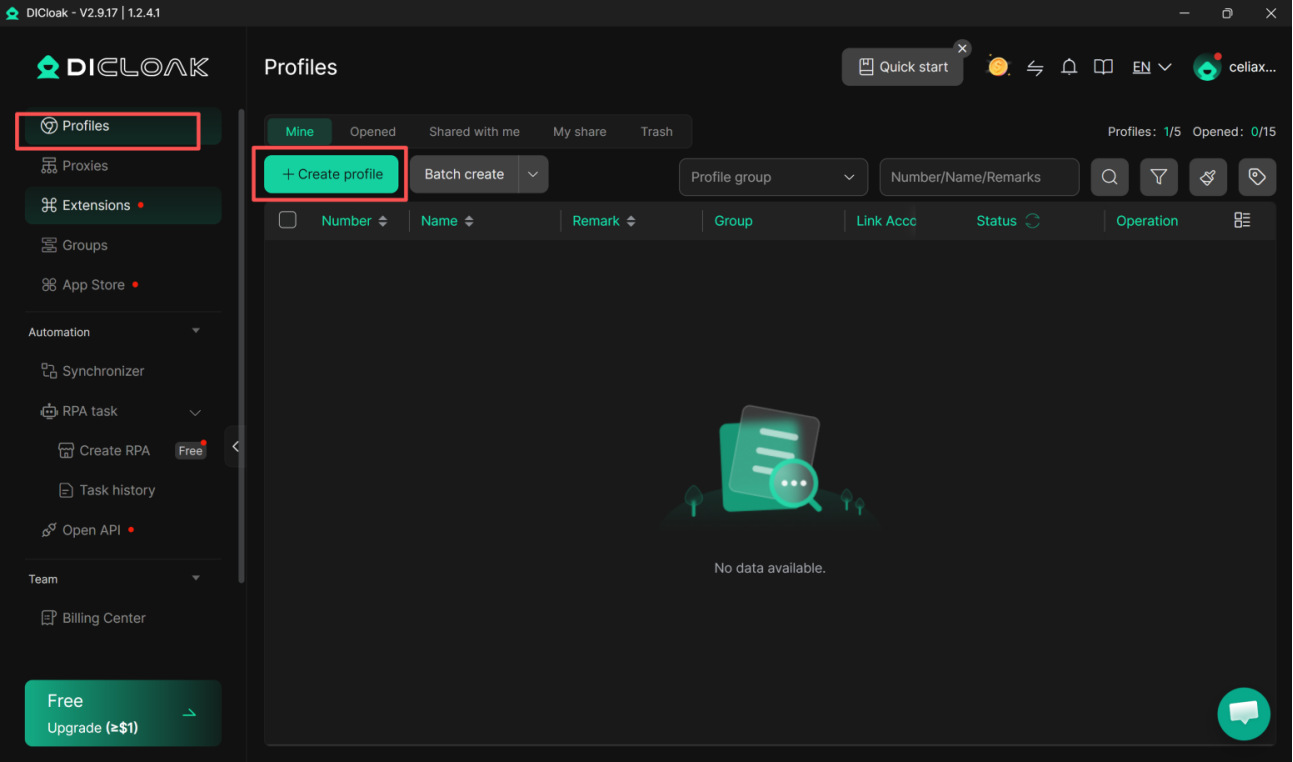1293x762 pixels.
Task: Click the search magnifier button
Action: tap(1110, 177)
